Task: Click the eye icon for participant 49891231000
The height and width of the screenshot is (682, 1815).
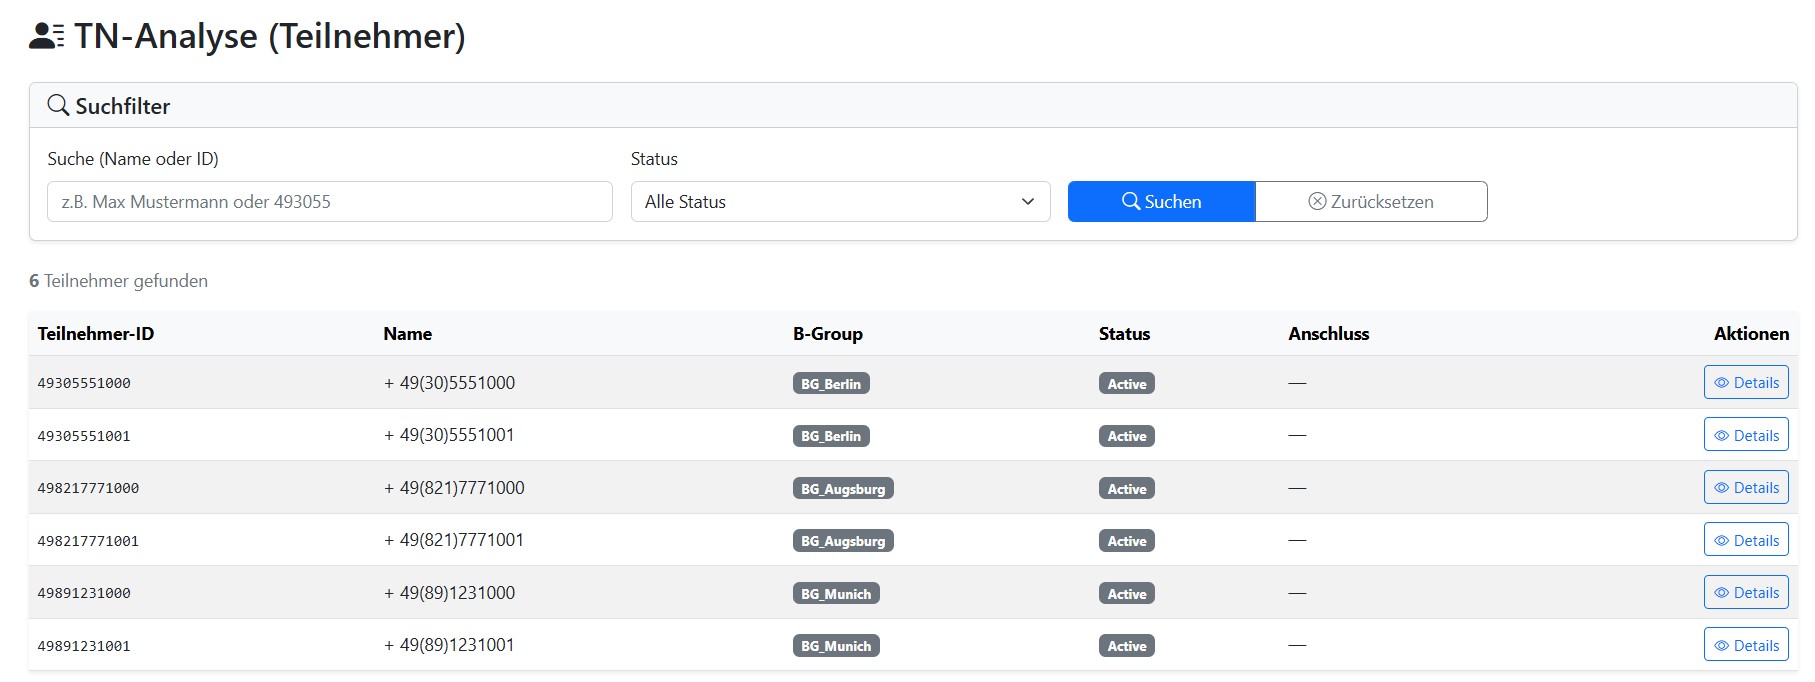Action: 1721,593
